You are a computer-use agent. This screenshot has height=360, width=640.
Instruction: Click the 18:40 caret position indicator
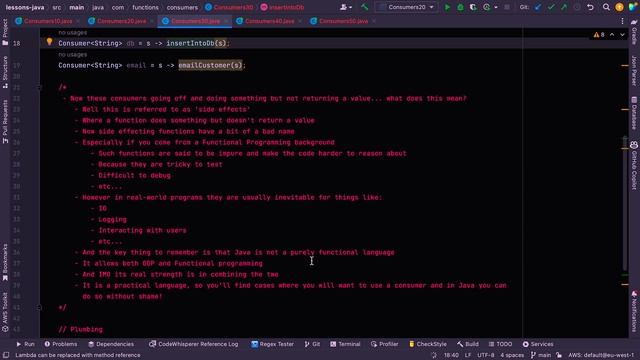[x=451, y=355]
